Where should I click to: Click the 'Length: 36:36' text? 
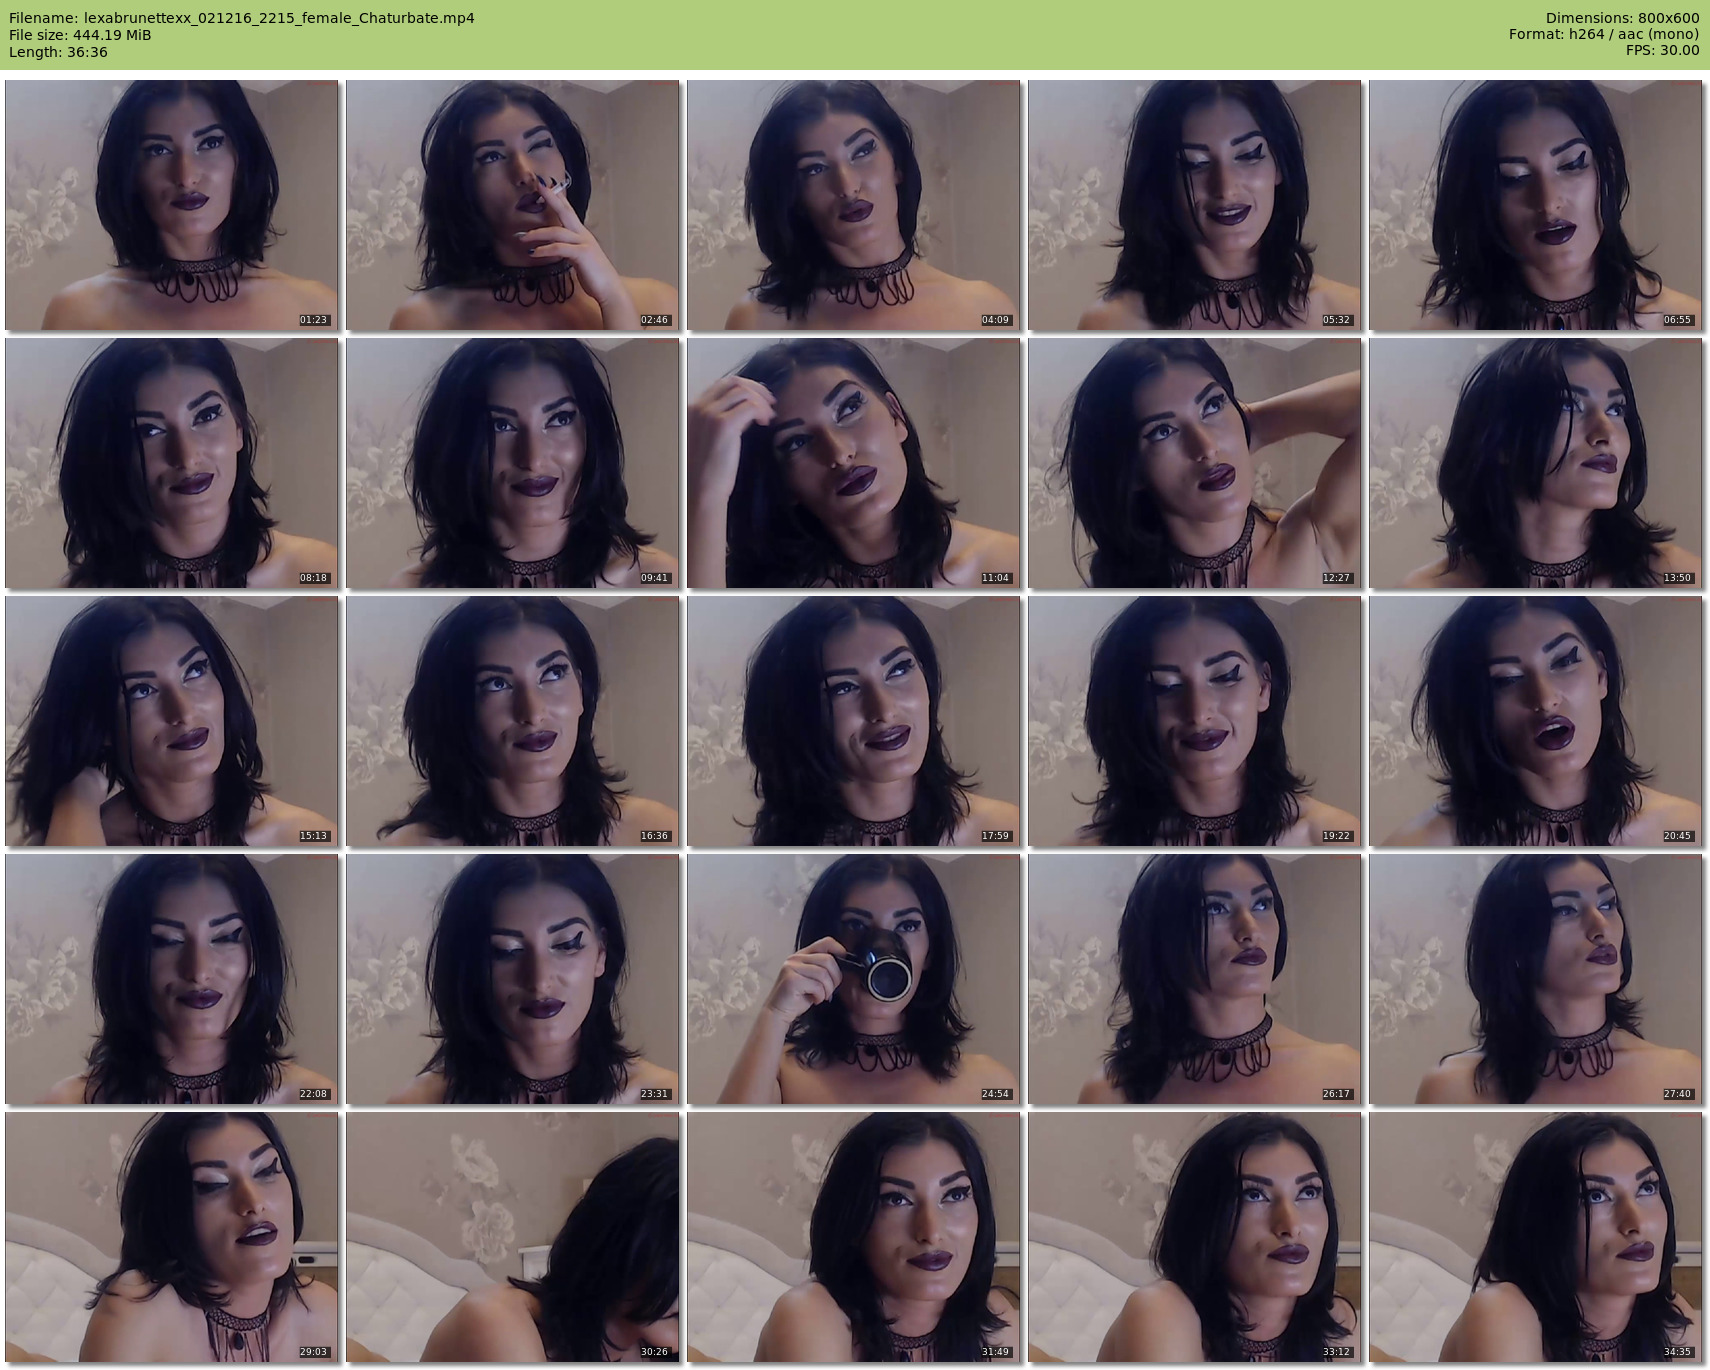pos(58,52)
